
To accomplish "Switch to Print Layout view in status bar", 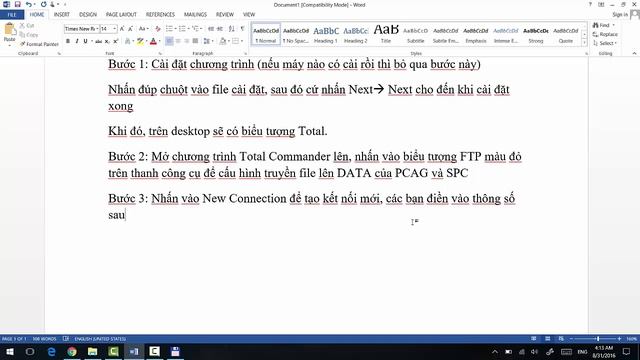I will pyautogui.click(x=547, y=339).
